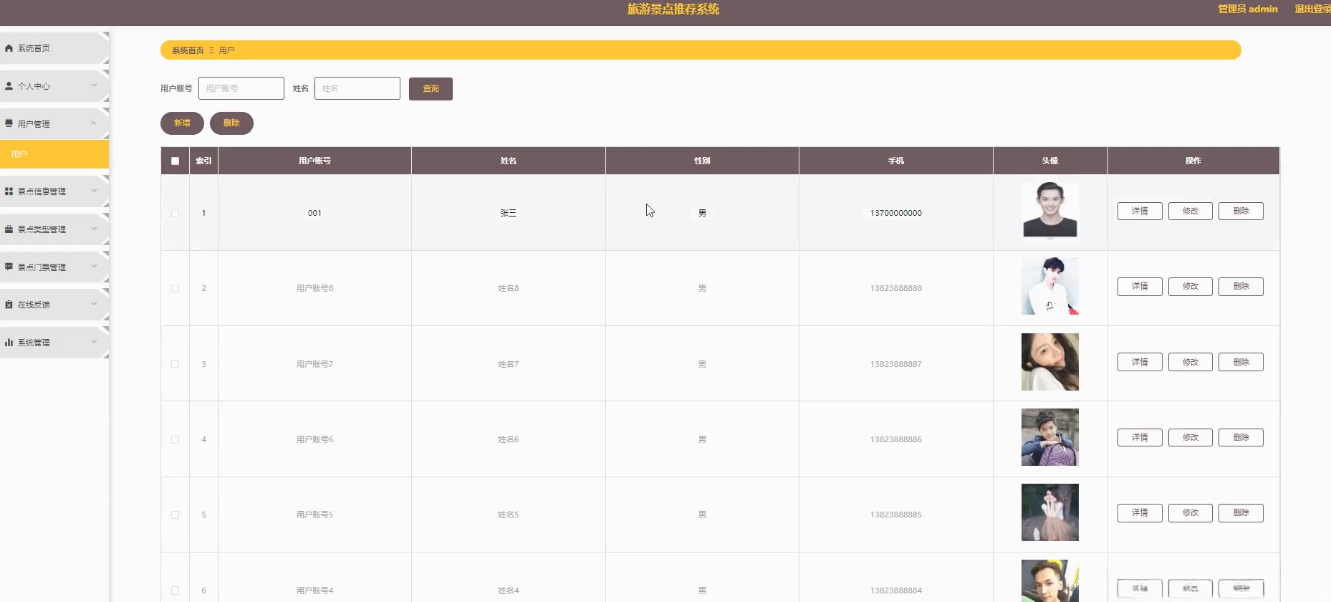
Task: Click the briefcase icon beside 景点类型管理
Action: [9, 229]
